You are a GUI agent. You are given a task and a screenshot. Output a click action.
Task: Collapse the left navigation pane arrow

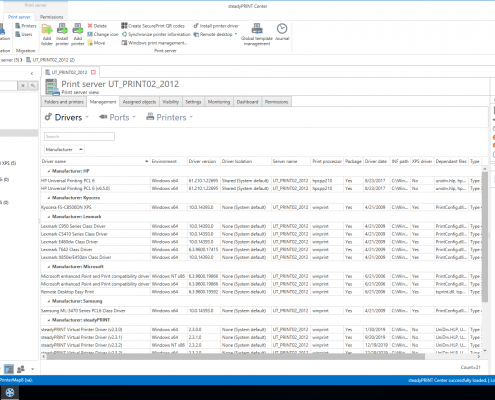pos(32,73)
